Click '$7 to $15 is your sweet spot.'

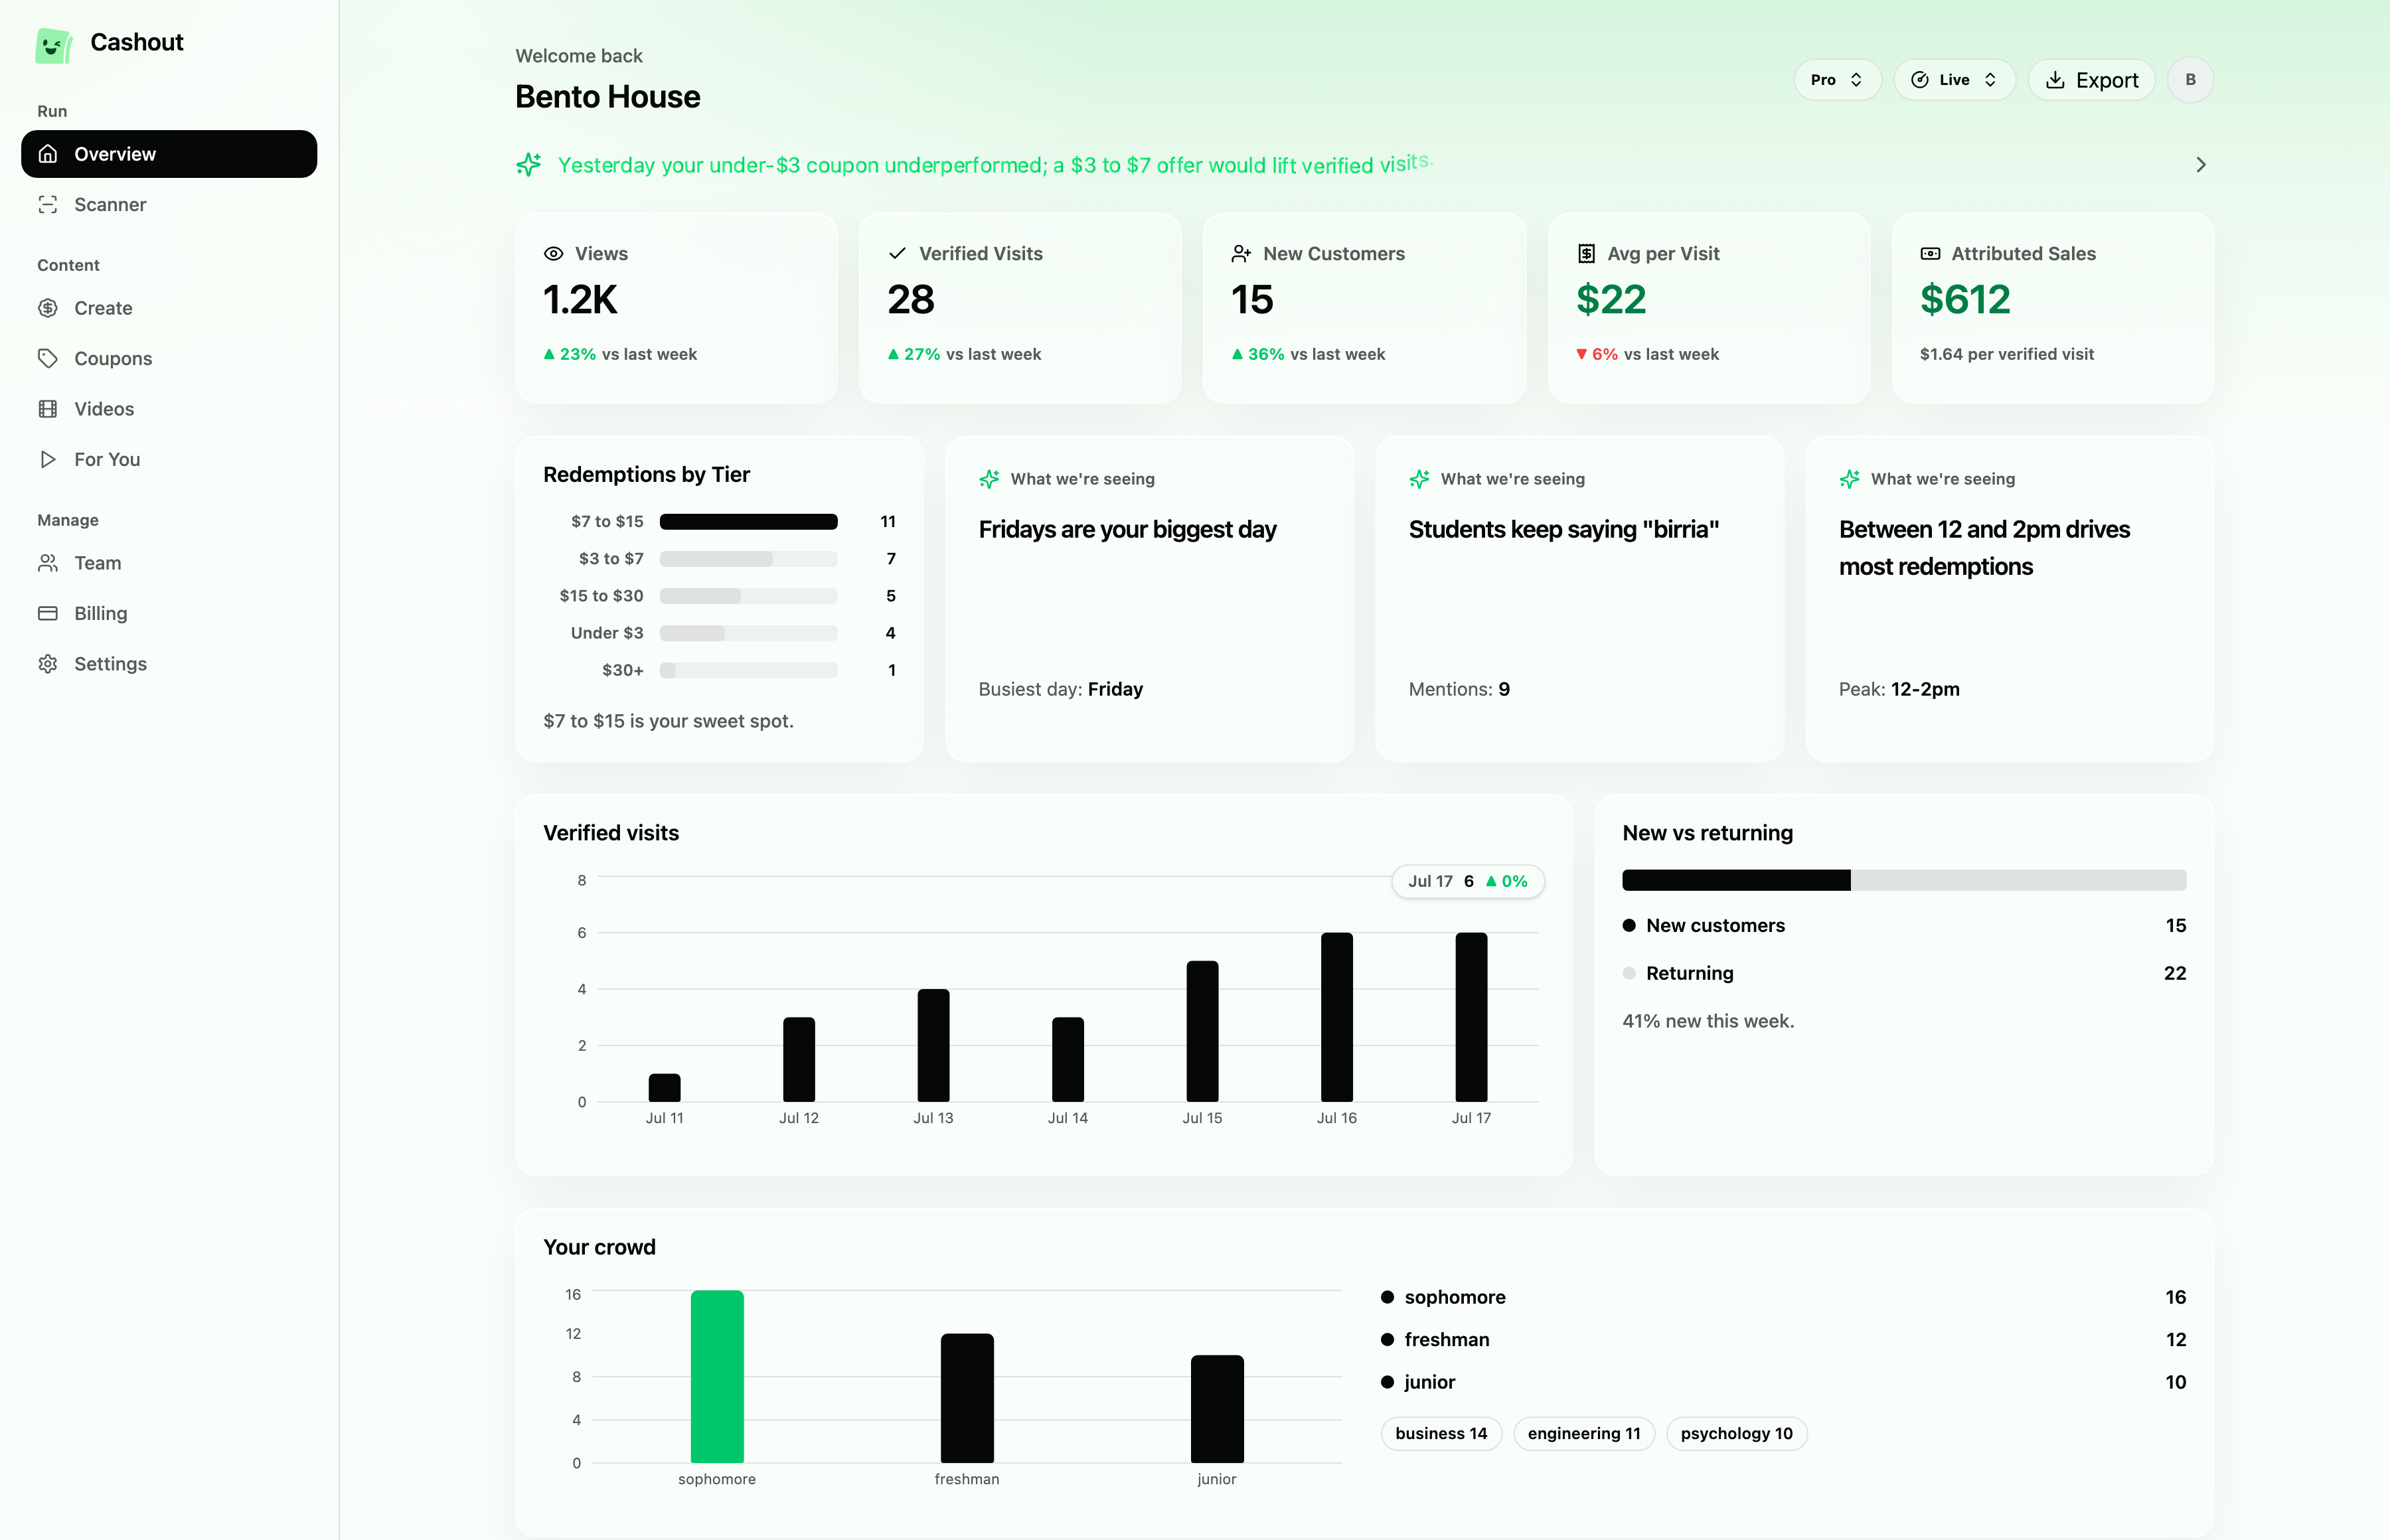coord(668,721)
